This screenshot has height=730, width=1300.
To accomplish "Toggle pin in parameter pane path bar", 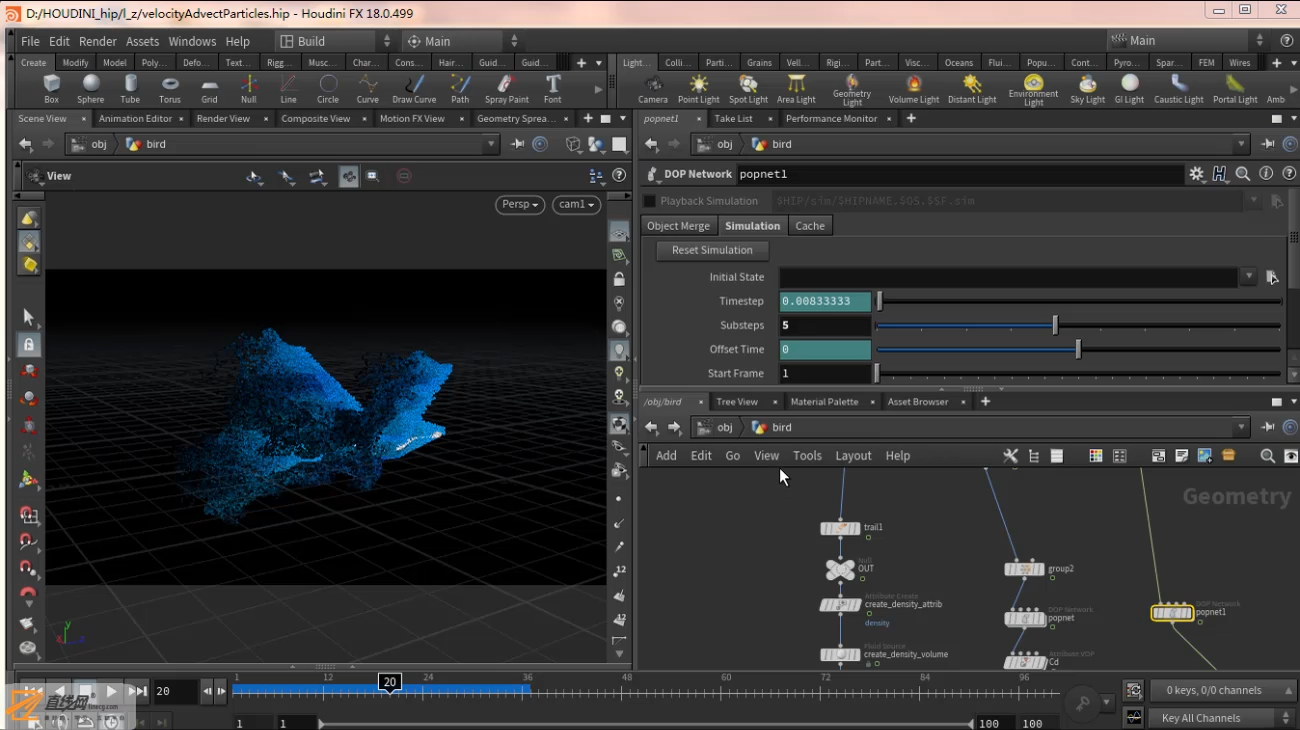I will (1268, 144).
